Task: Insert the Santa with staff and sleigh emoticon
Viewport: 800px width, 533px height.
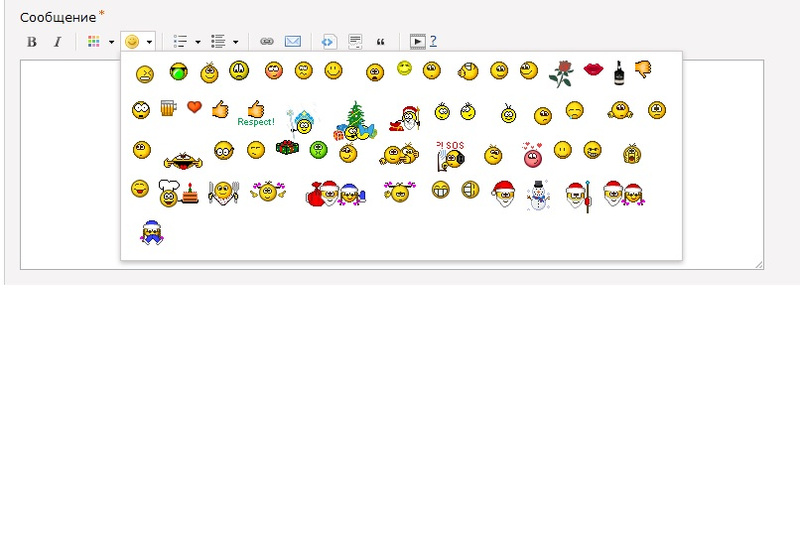Action: [405, 118]
